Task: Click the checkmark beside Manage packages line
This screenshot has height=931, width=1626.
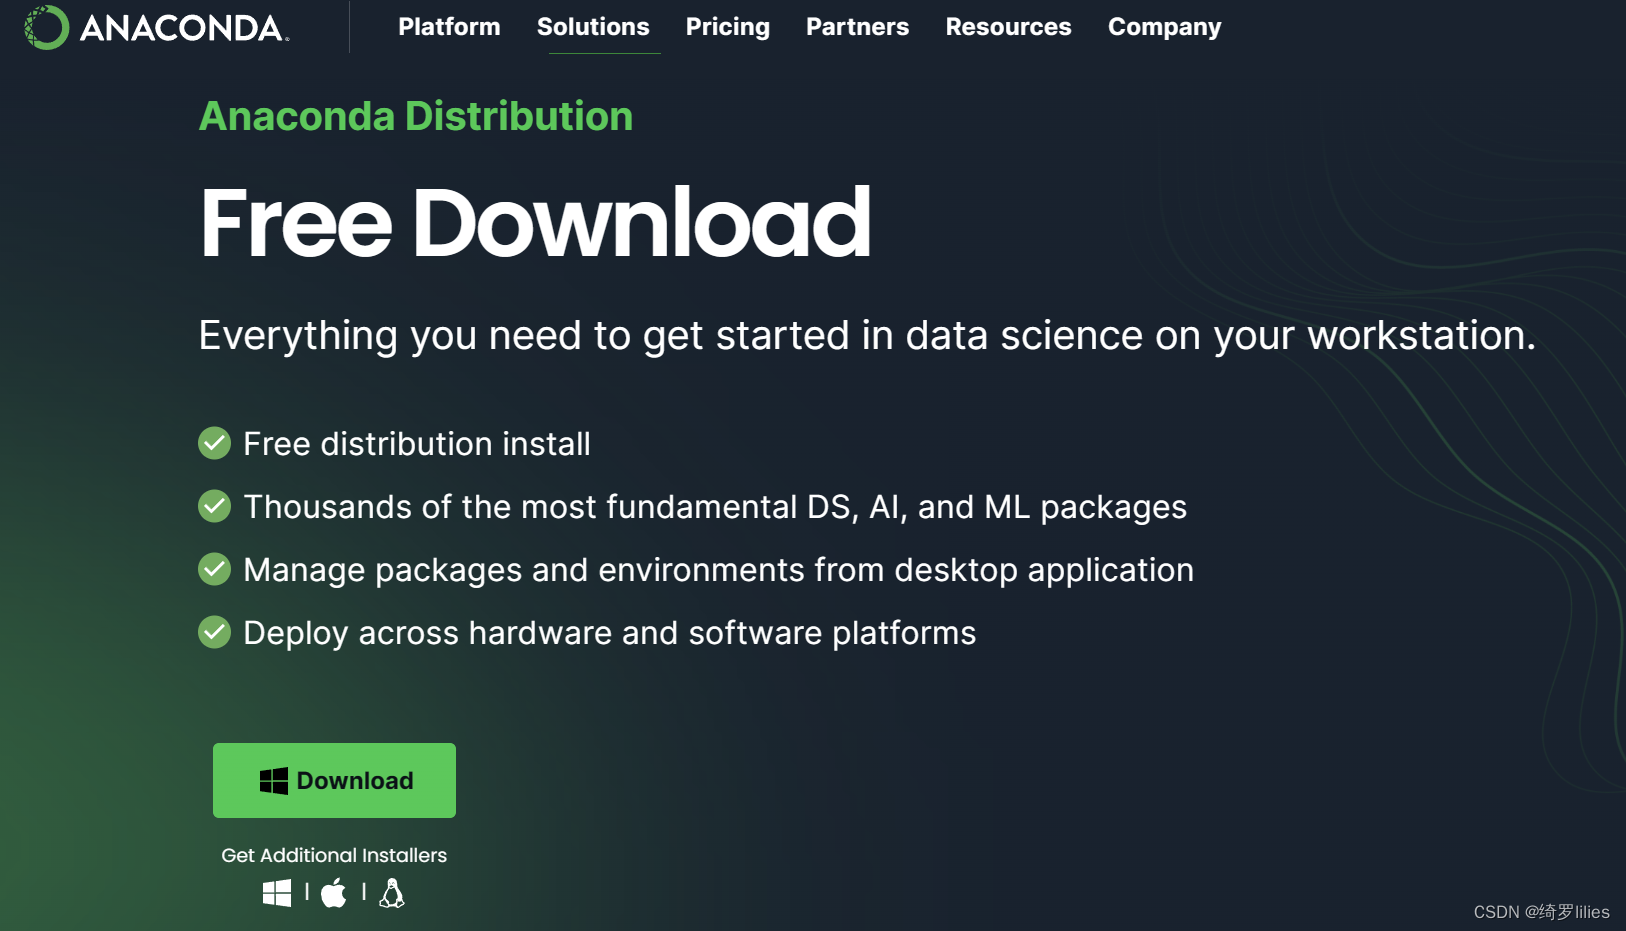Action: [214, 569]
